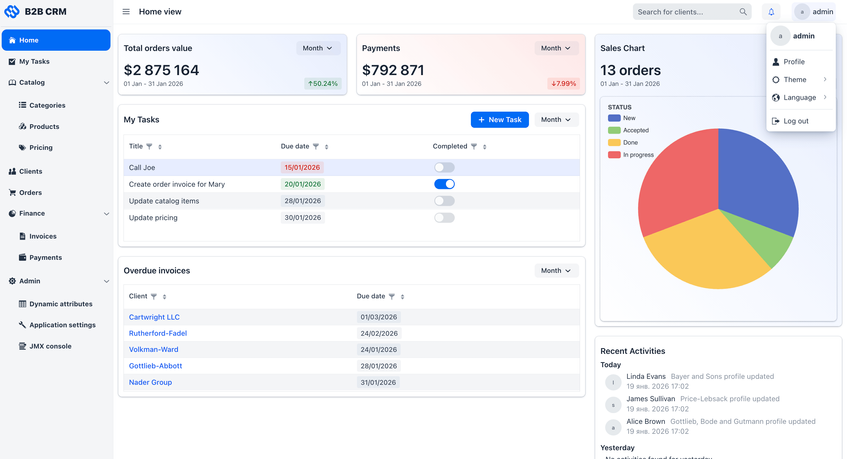The width and height of the screenshot is (847, 459).
Task: Click the filter icon on Title column
Action: pos(150,147)
